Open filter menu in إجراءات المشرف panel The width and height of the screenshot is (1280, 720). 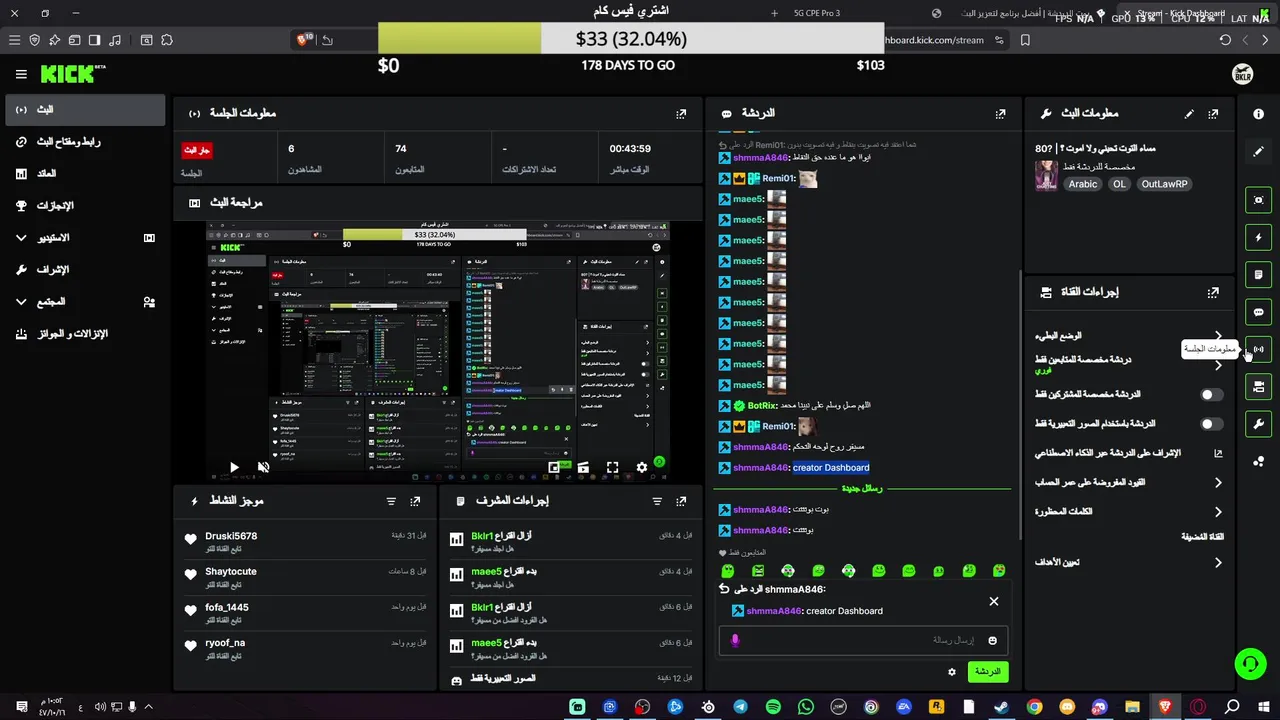657,501
